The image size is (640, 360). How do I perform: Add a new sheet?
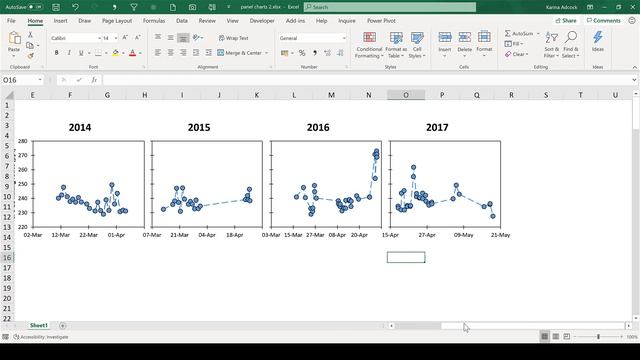(62, 325)
